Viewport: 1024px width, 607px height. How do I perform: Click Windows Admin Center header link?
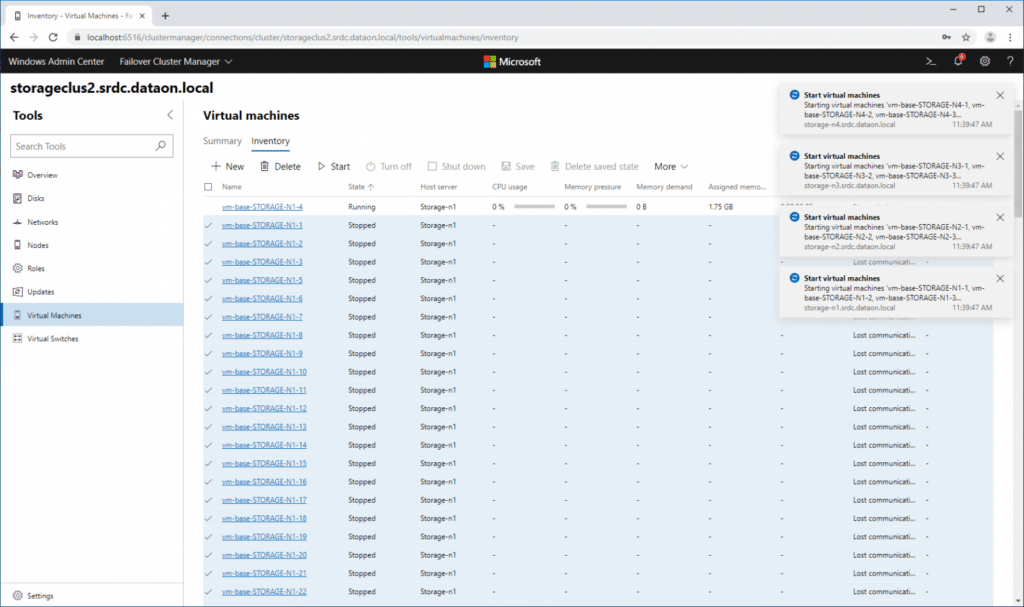coord(56,61)
